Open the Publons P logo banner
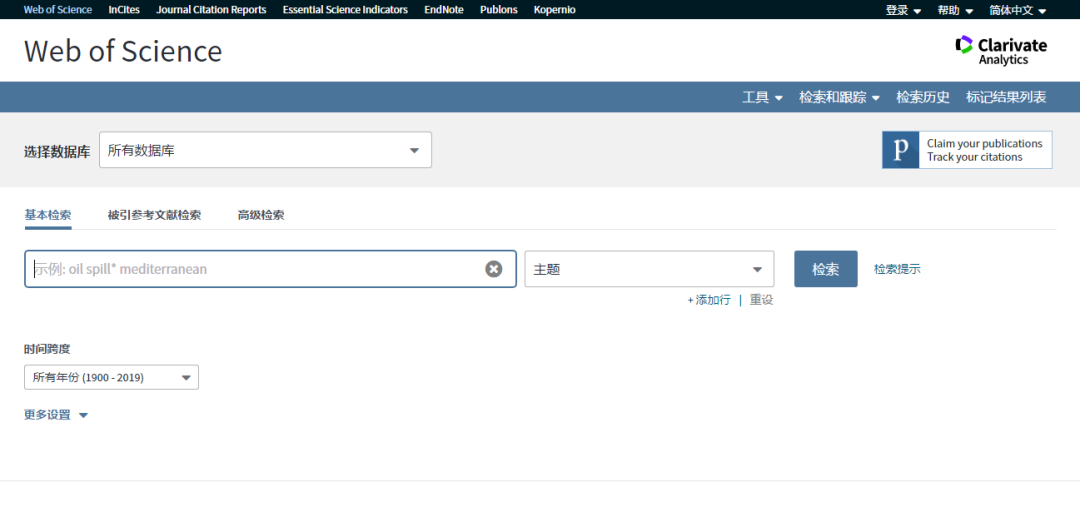 967,149
